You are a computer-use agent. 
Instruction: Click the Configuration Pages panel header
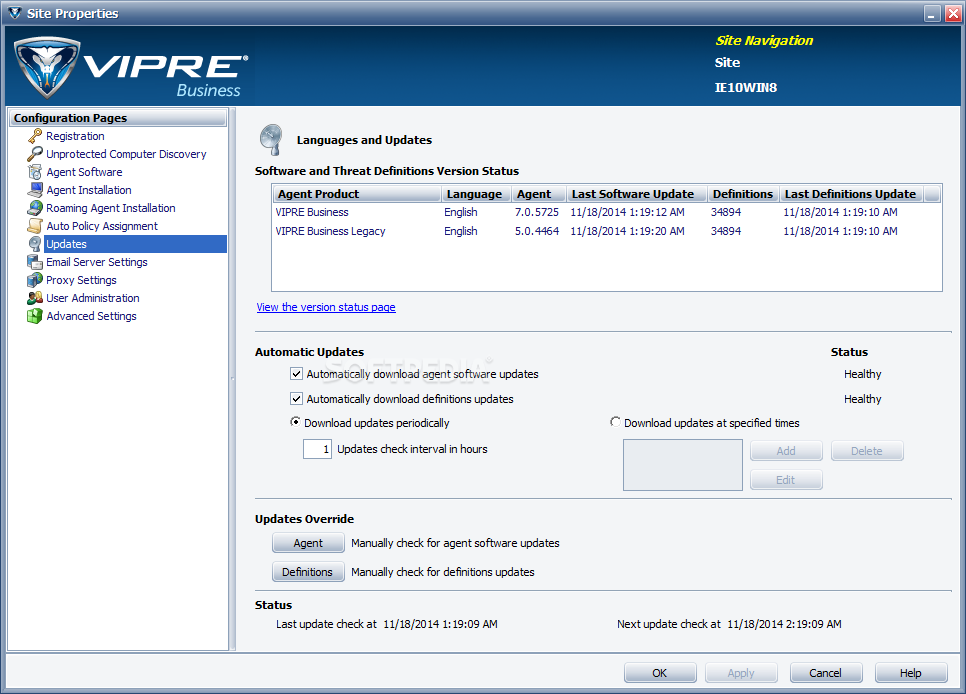pos(118,118)
